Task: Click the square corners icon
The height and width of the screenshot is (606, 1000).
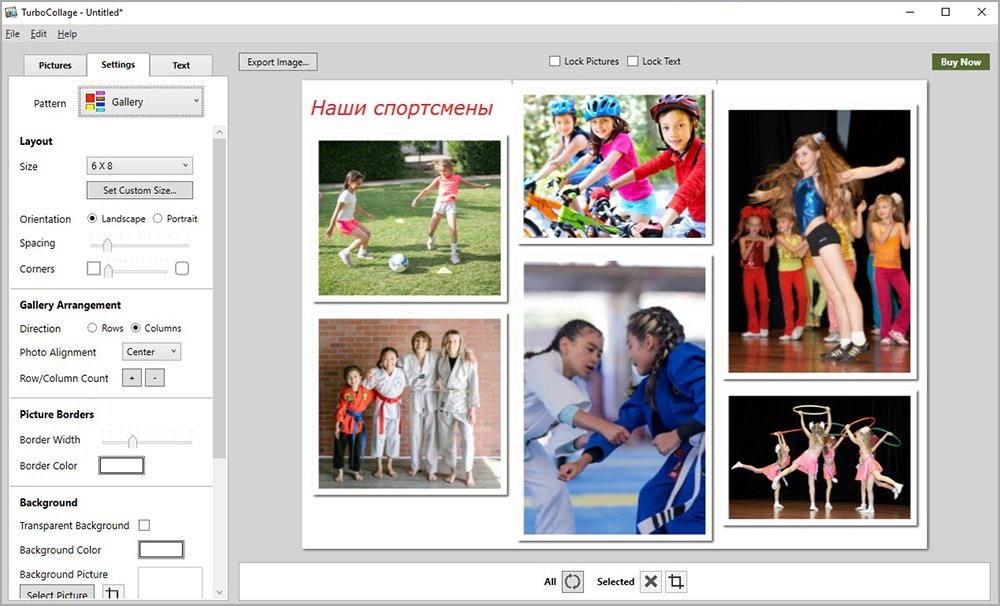Action: tap(94, 268)
